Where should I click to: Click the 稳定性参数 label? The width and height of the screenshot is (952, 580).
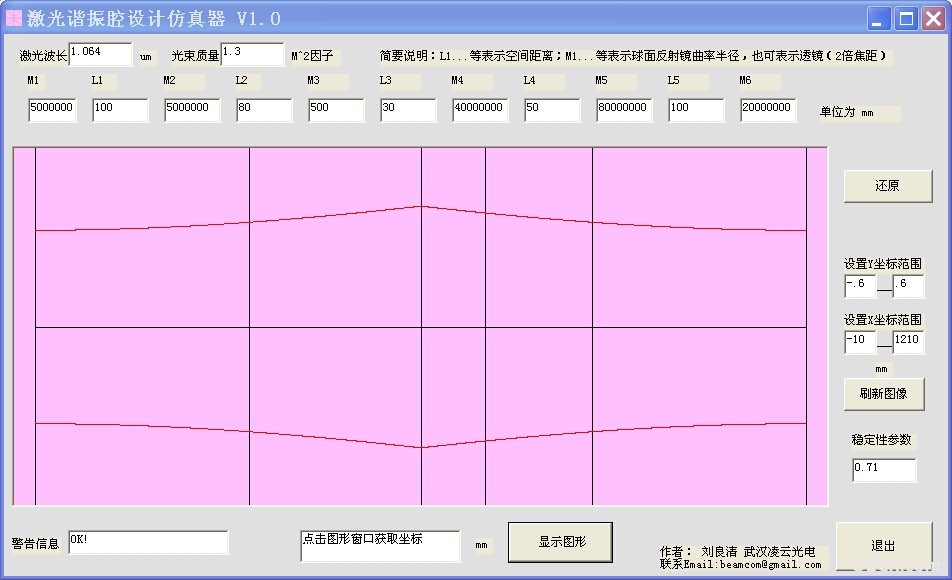tap(882, 440)
